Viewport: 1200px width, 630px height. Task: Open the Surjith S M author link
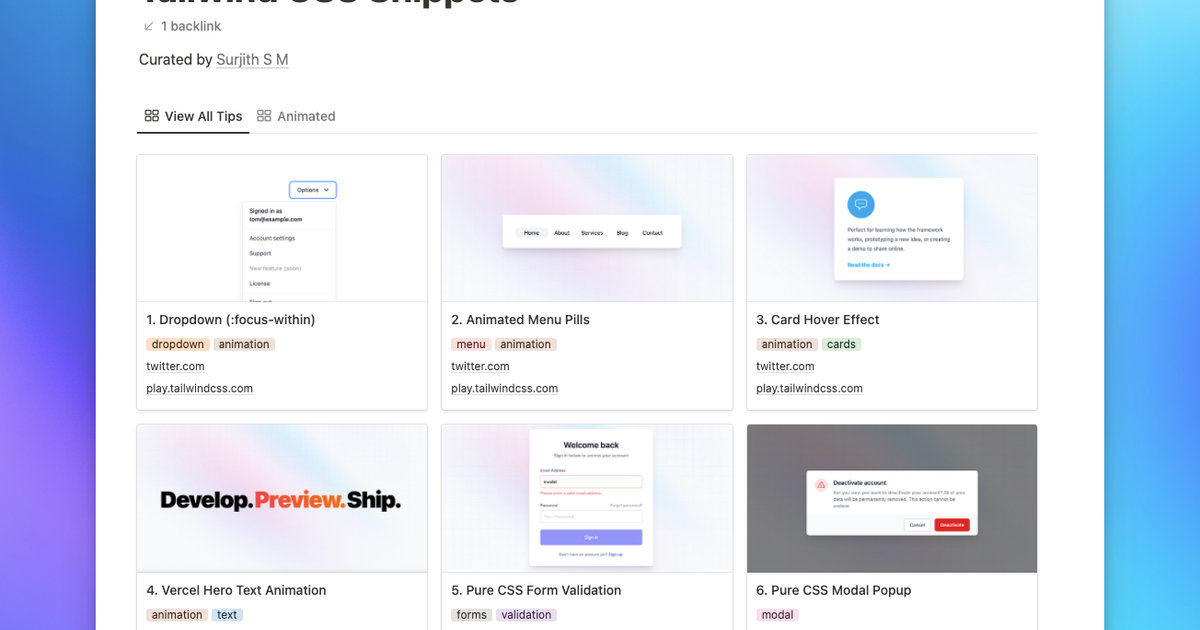point(252,60)
